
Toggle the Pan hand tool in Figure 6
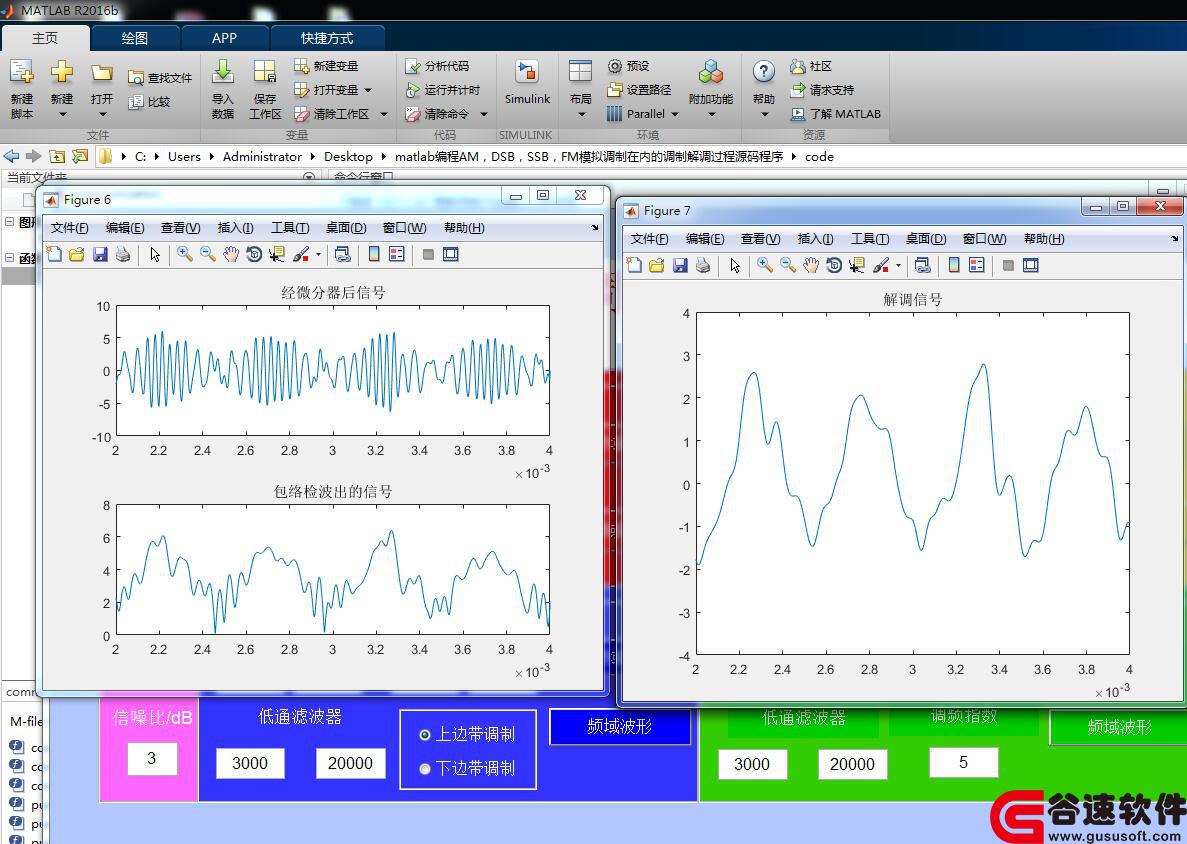click(231, 254)
